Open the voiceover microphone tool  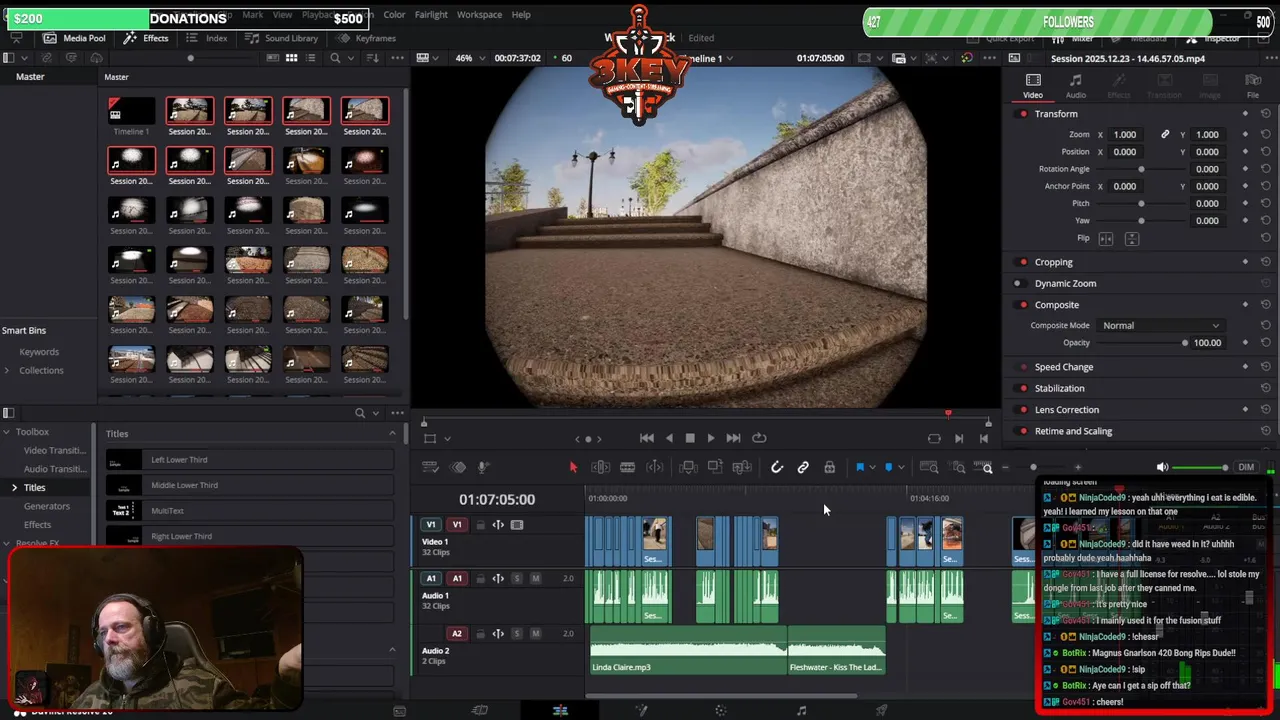[482, 467]
